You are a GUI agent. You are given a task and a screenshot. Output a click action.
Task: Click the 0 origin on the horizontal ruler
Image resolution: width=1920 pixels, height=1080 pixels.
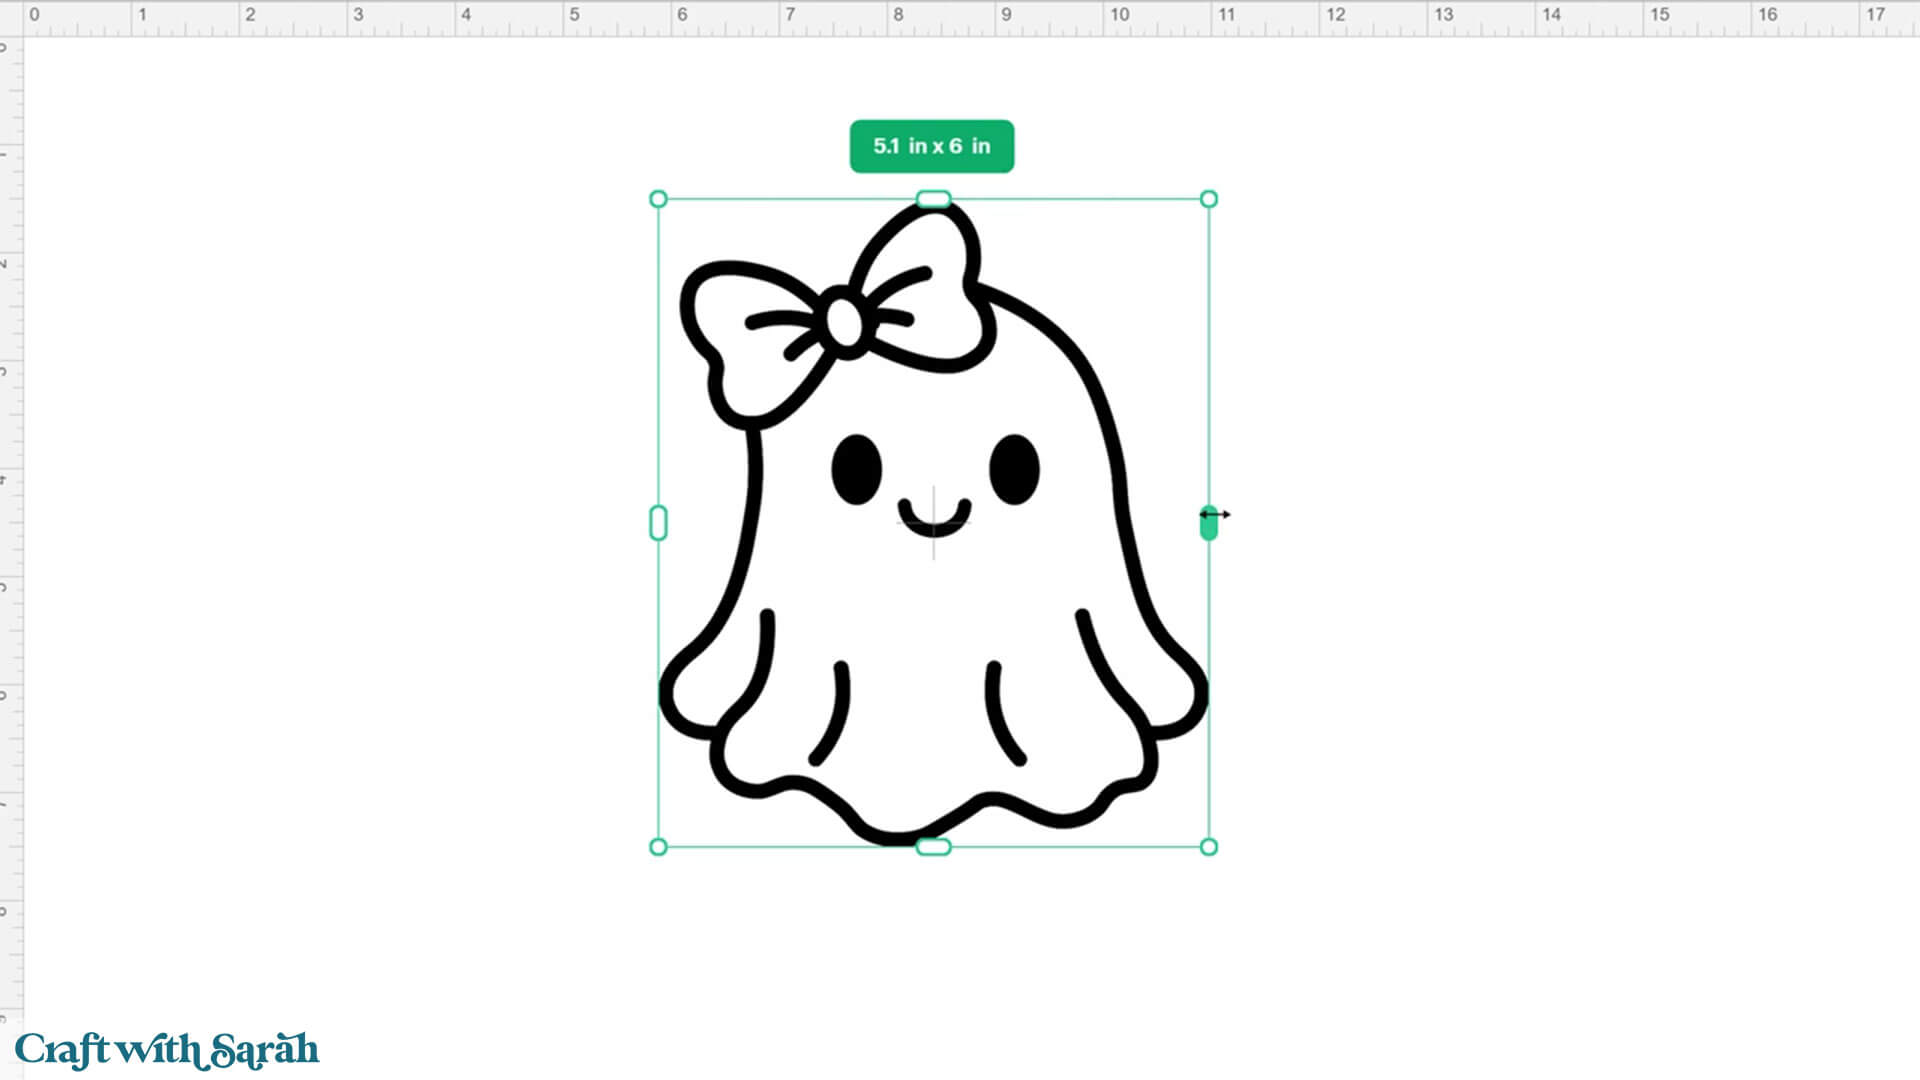tap(34, 15)
